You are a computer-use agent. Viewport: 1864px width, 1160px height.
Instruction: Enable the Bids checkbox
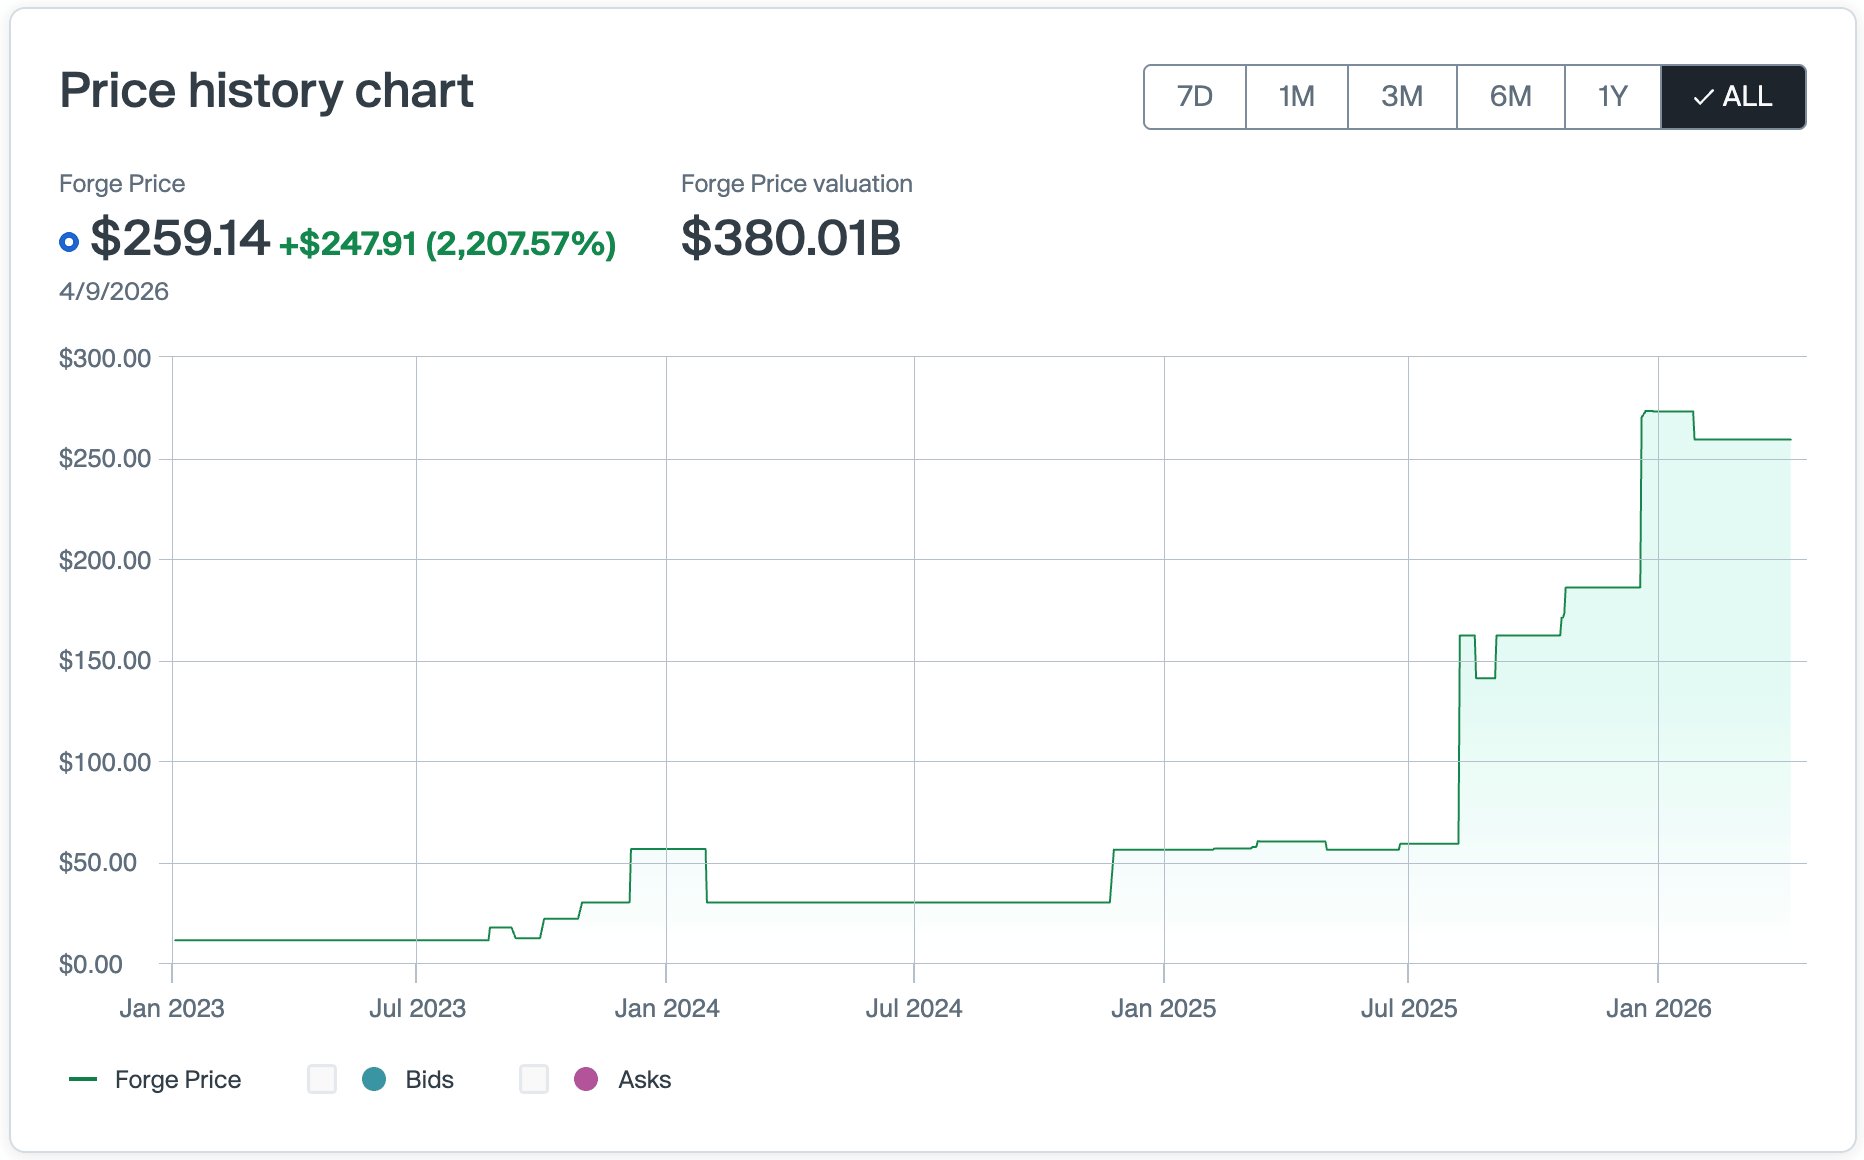[x=321, y=1080]
